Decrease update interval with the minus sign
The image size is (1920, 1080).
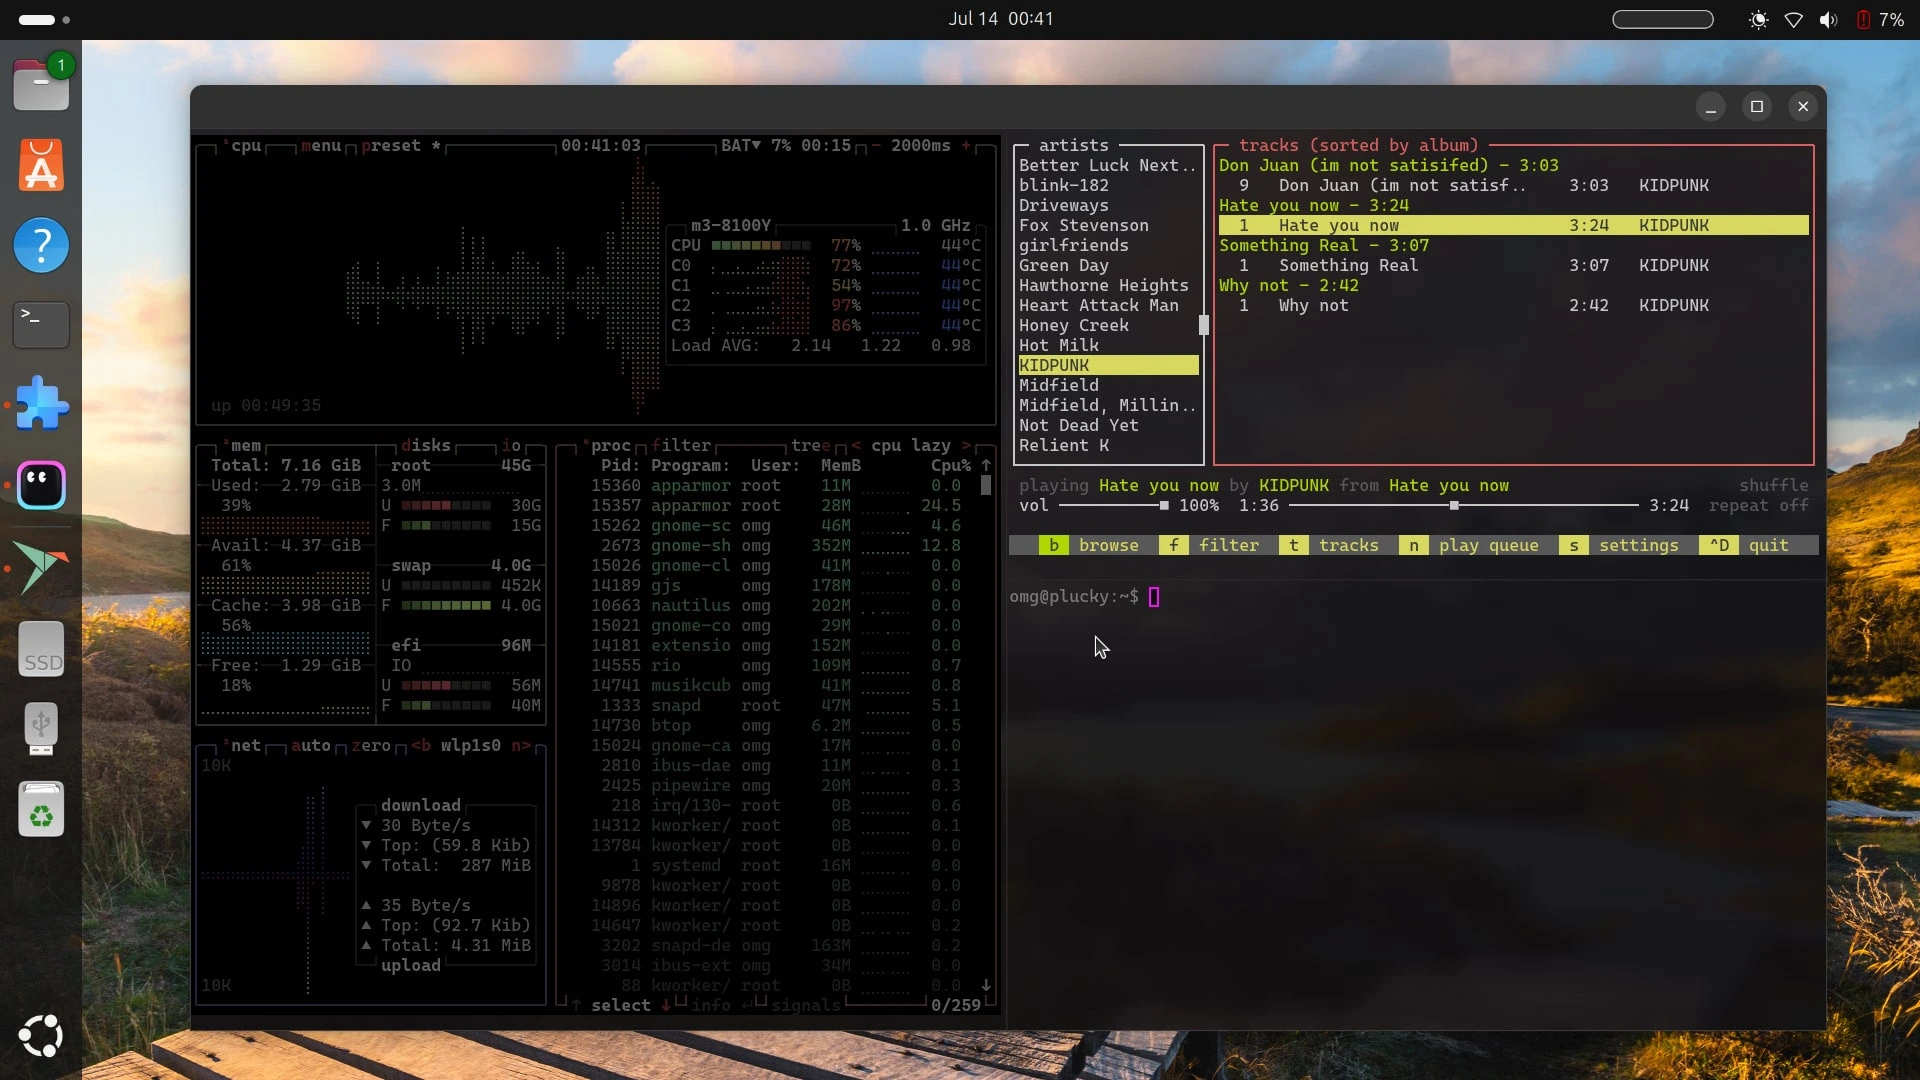pyautogui.click(x=876, y=146)
